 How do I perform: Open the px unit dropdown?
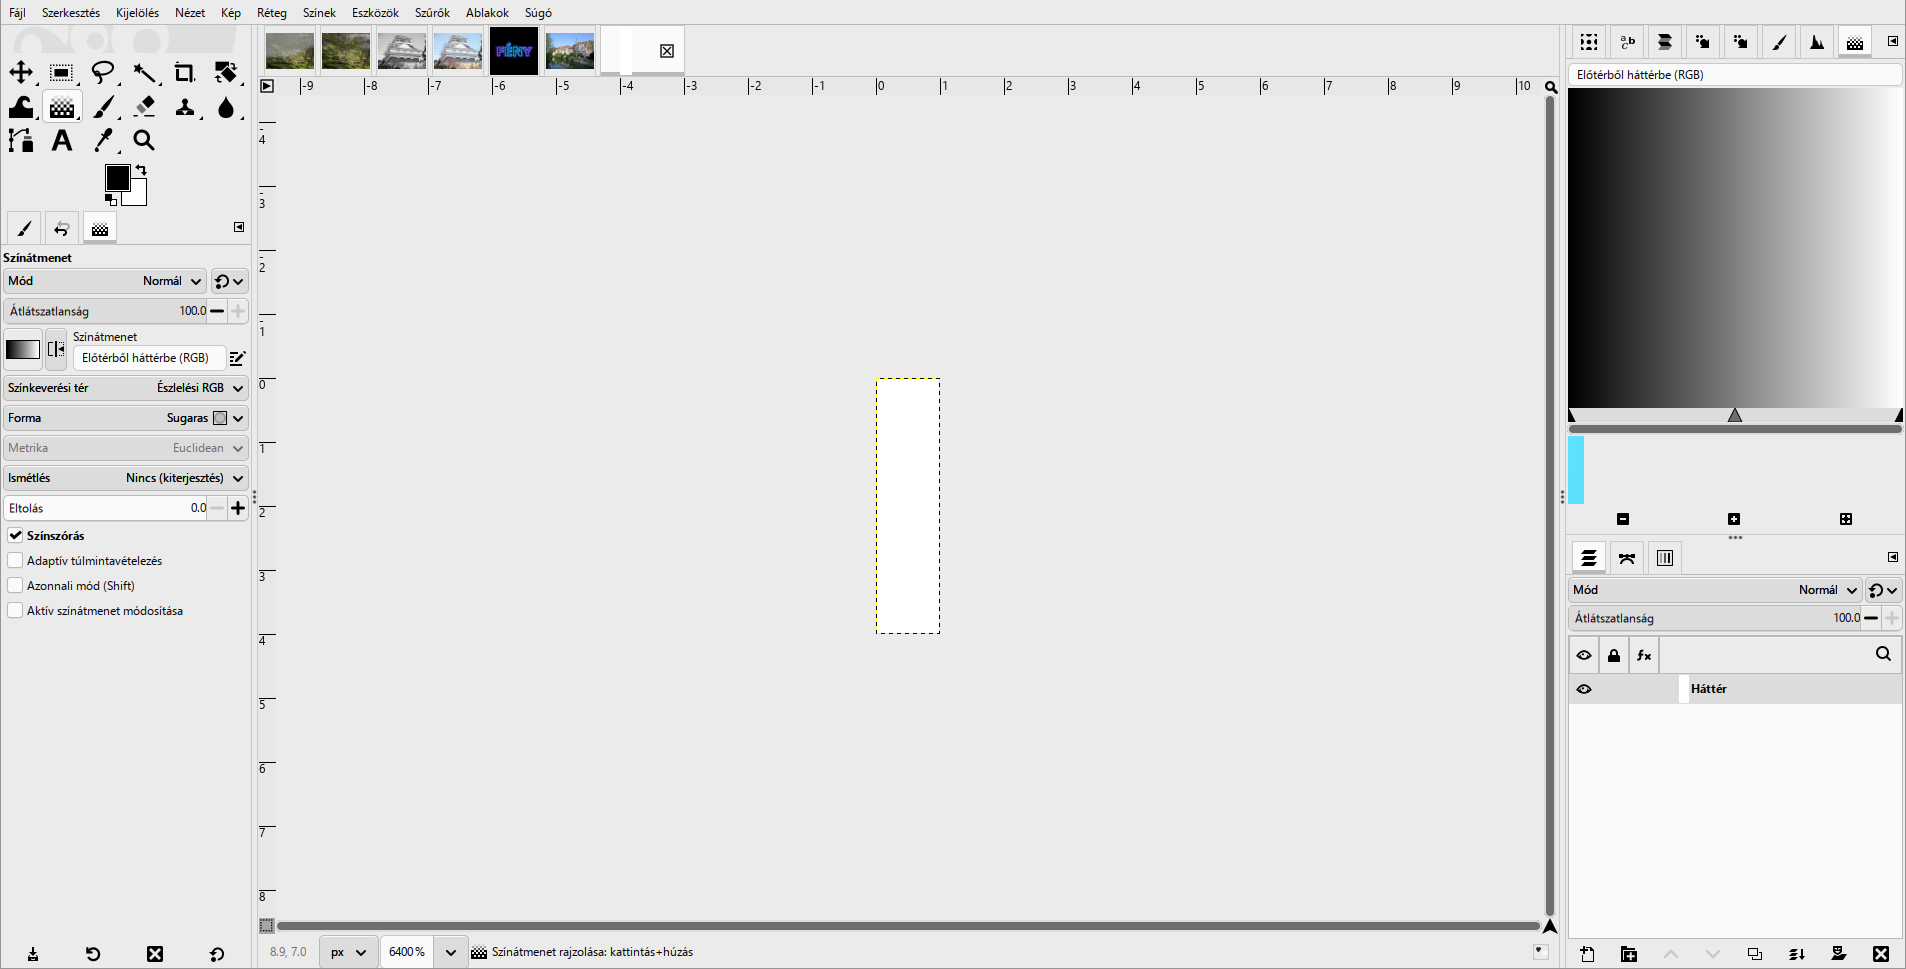tap(348, 952)
